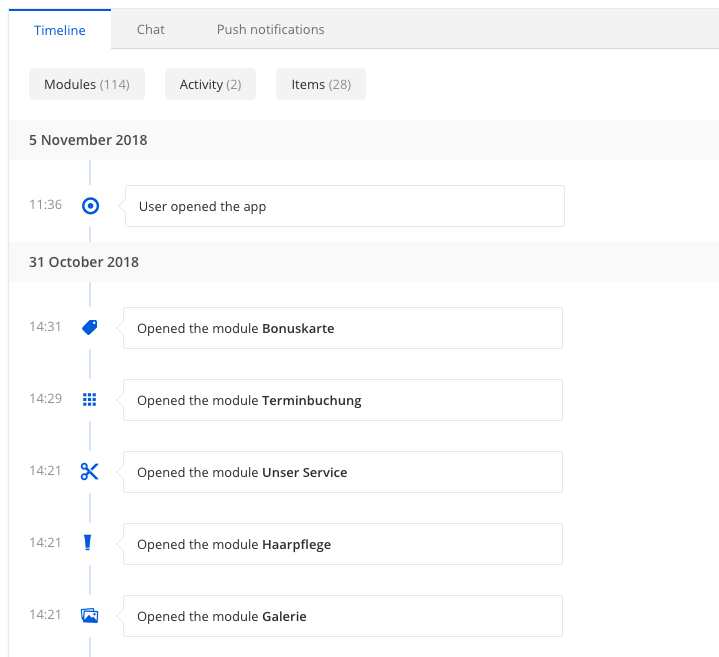Click the Unser Service module entry

(x=343, y=472)
